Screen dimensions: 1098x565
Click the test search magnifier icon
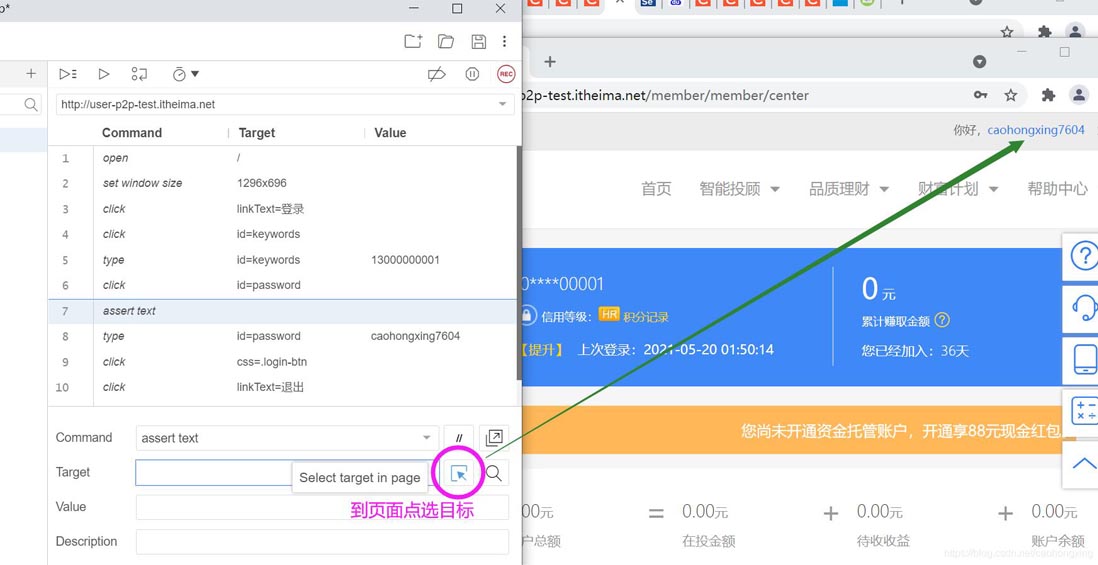pyautogui.click(x=31, y=104)
